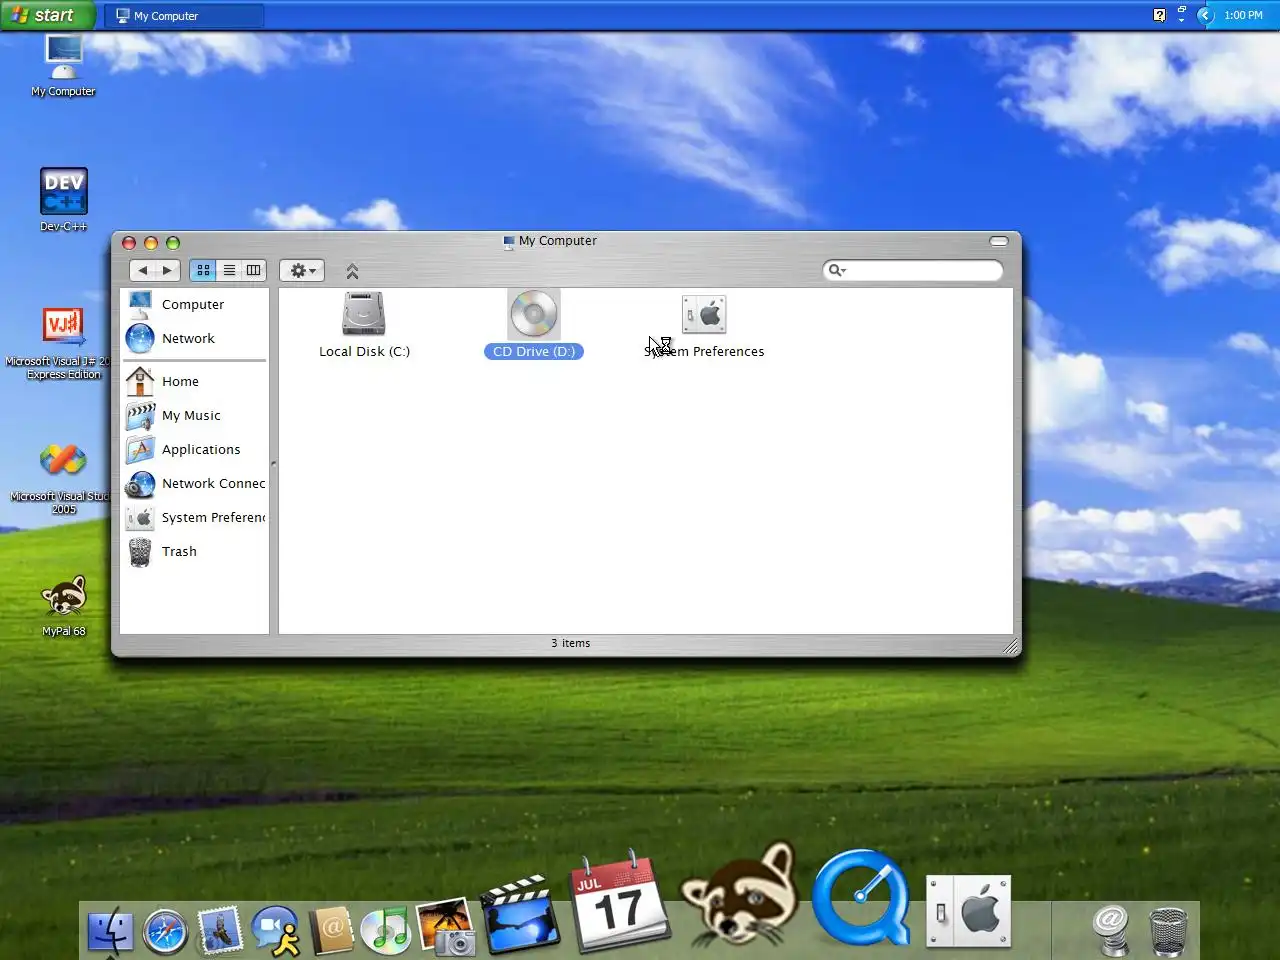
Task: Open System Preferences icon in dock
Action: tap(968, 911)
